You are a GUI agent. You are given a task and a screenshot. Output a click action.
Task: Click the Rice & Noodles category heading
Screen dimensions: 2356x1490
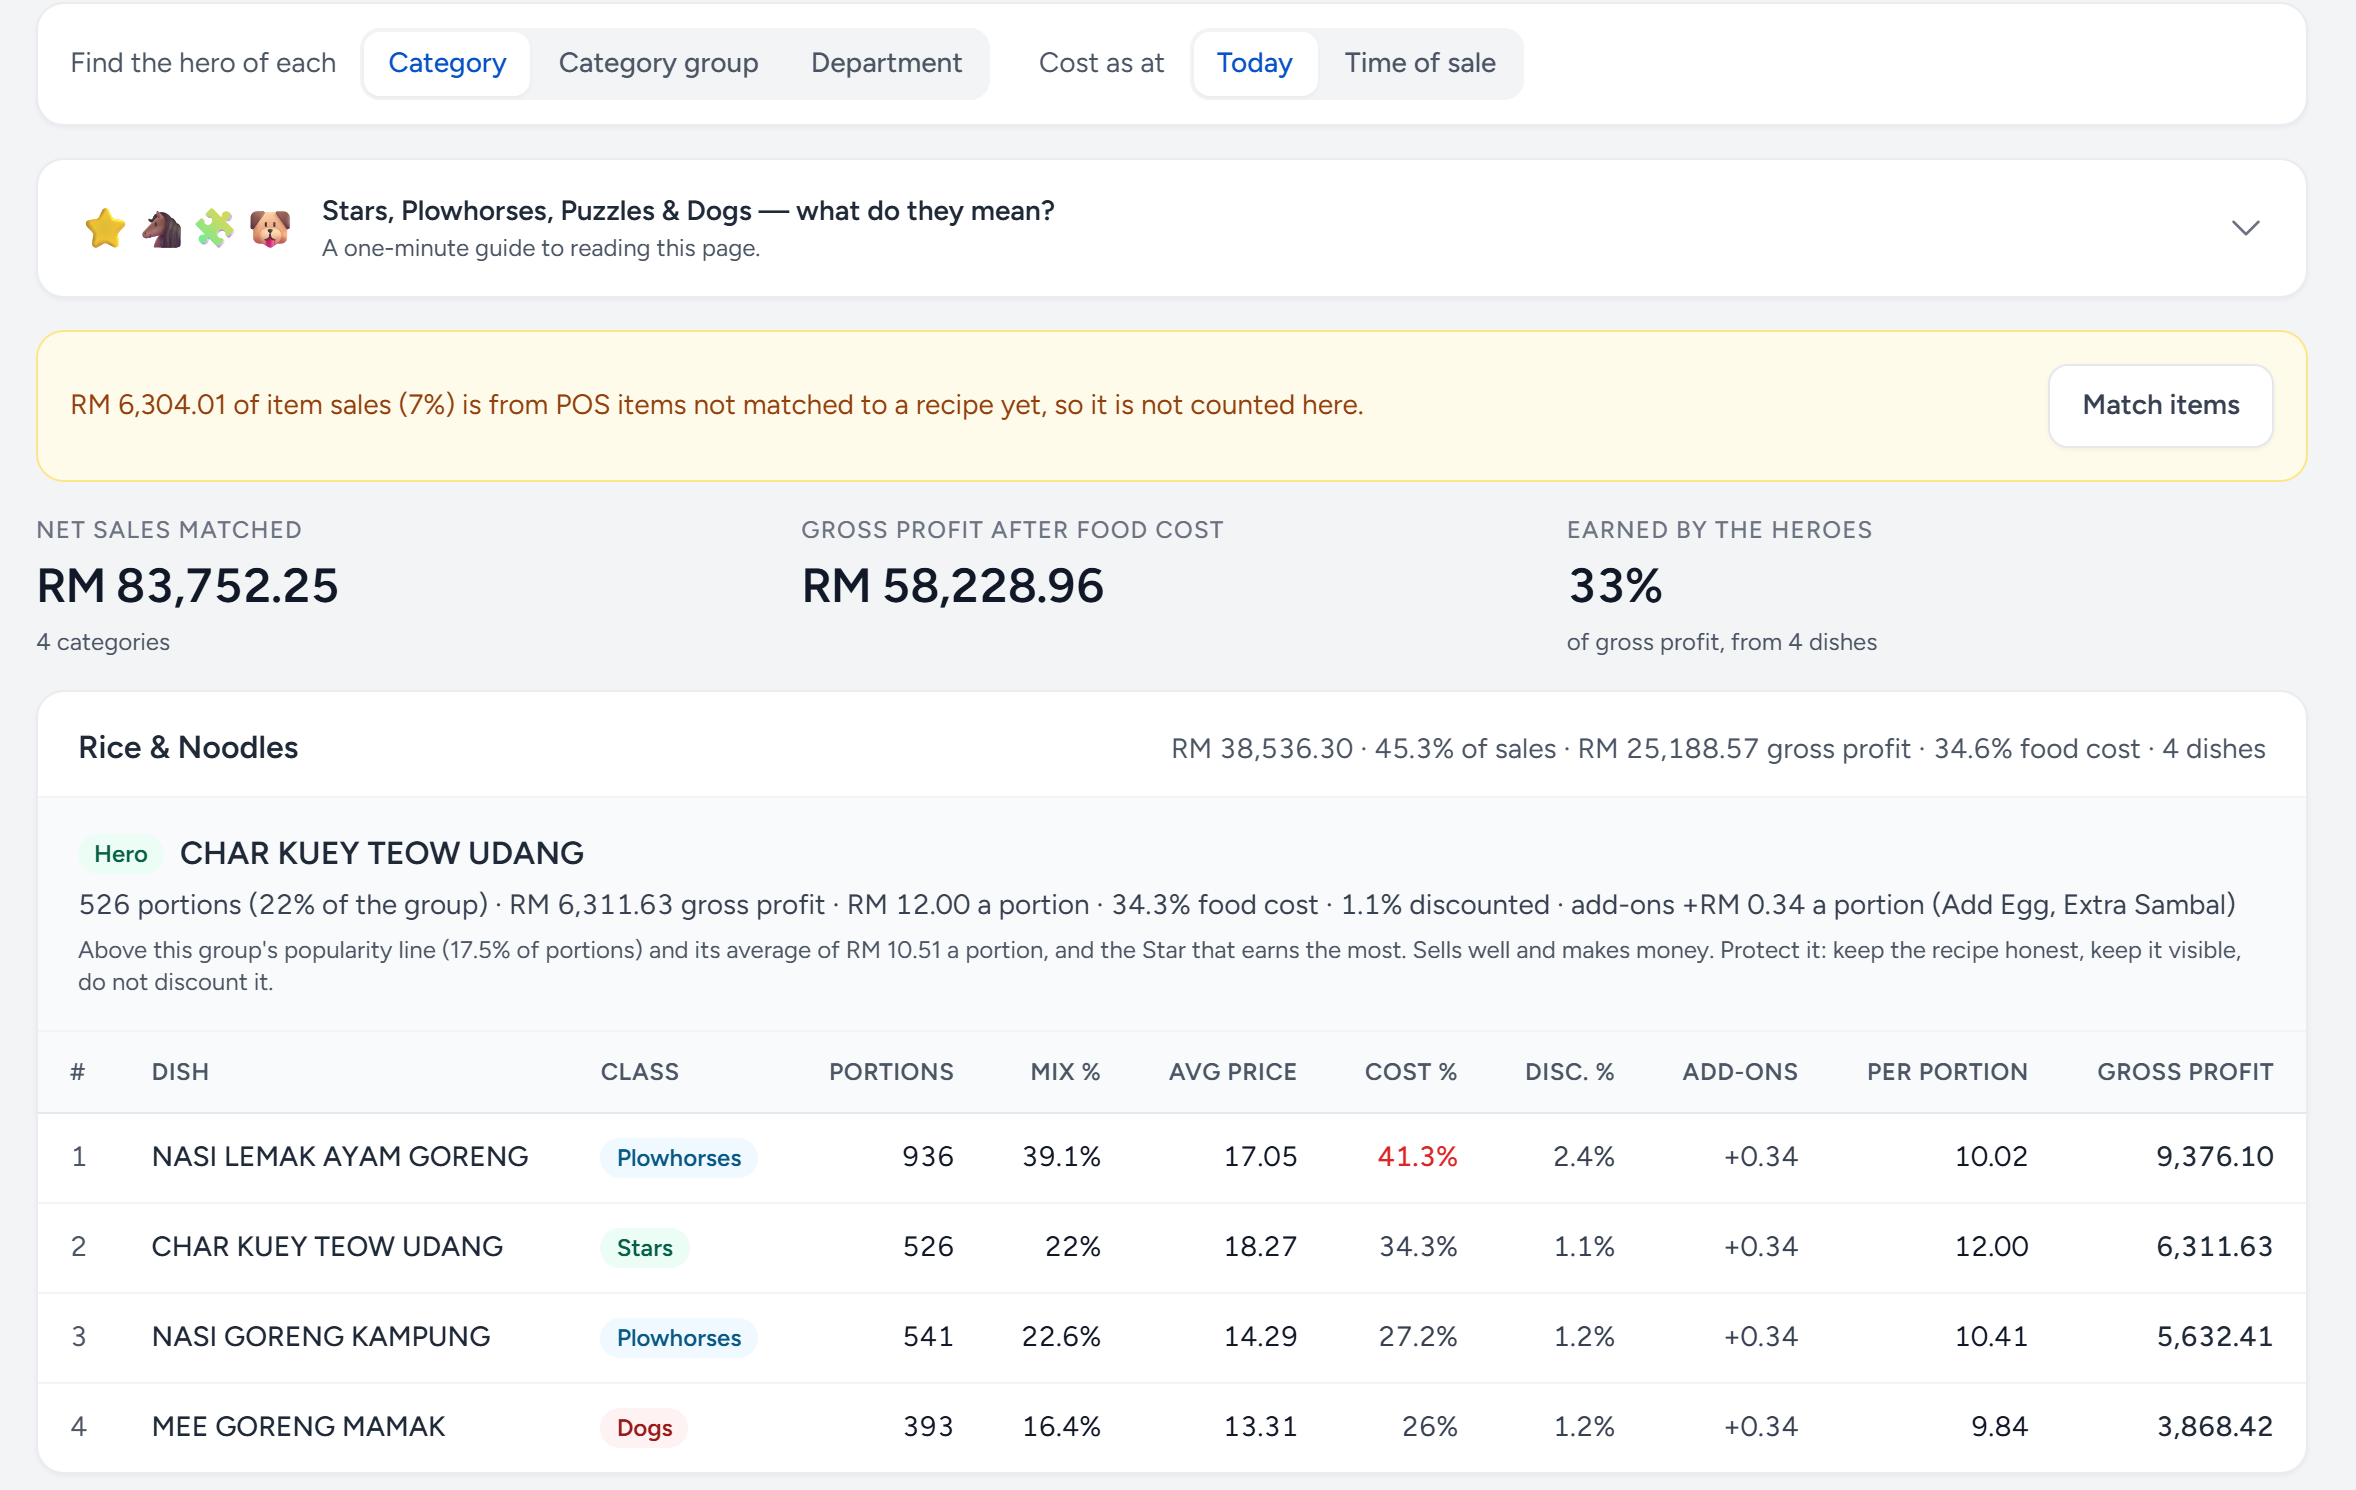click(x=188, y=747)
